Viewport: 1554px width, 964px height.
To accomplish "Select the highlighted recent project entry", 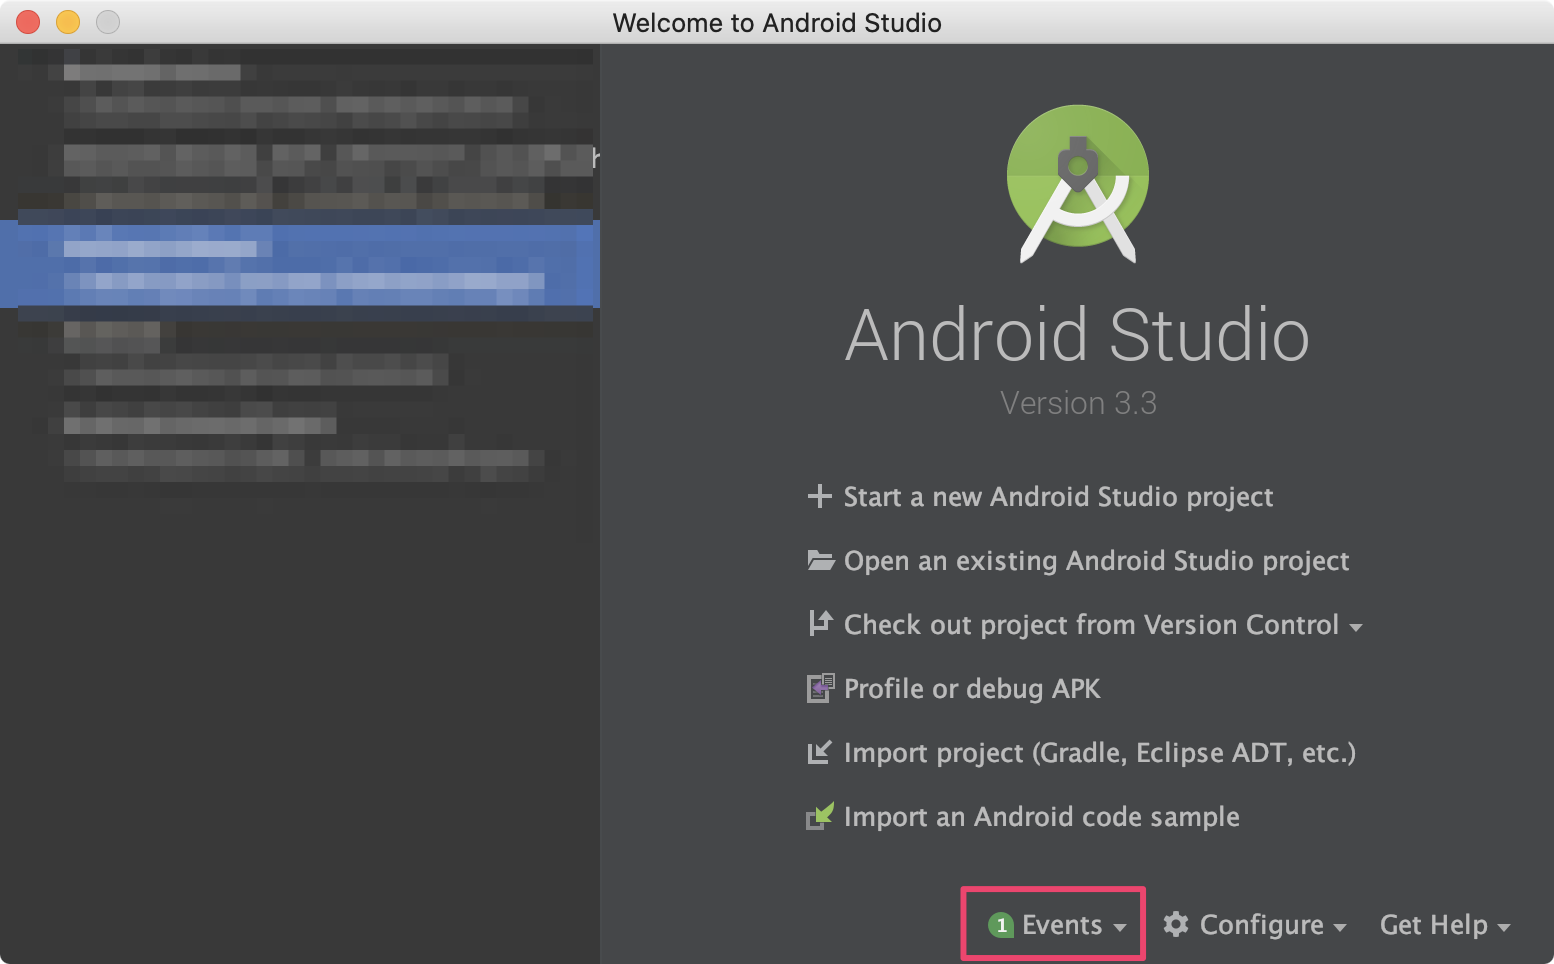I will [299, 264].
